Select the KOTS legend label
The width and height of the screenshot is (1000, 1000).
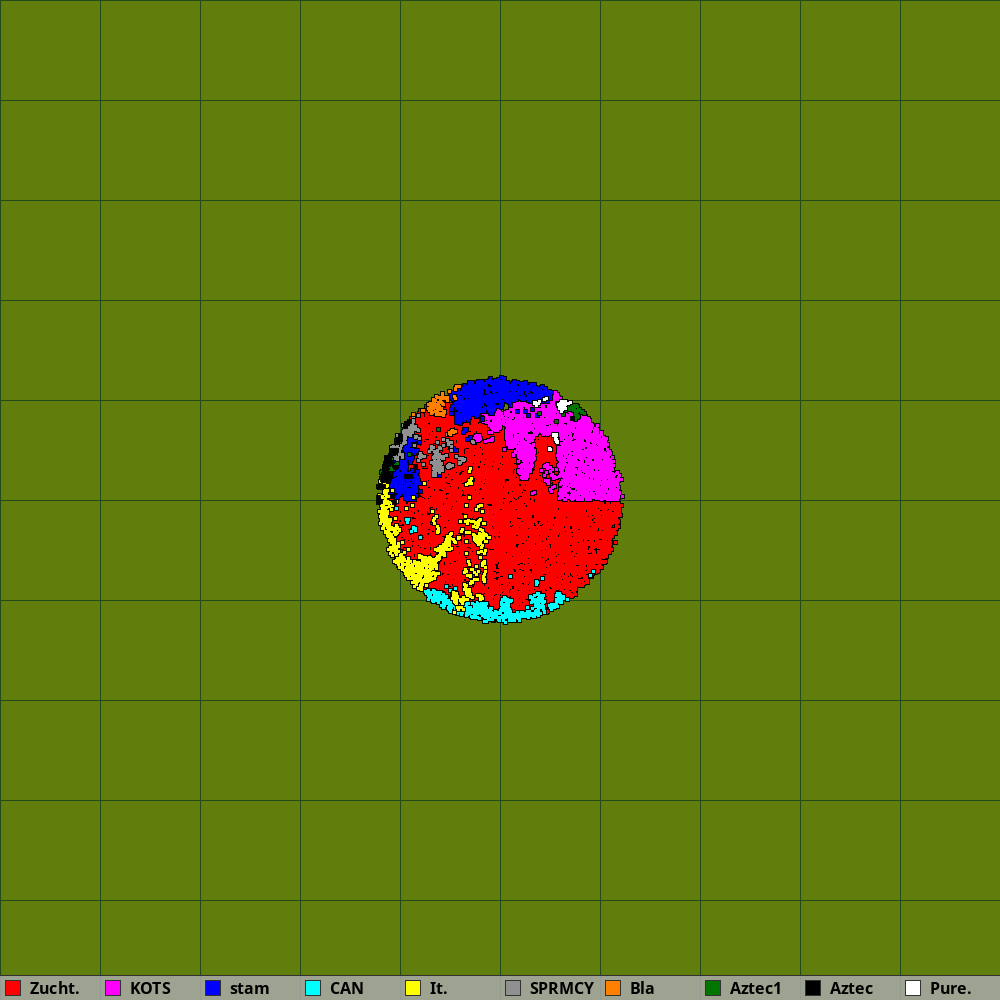pyautogui.click(x=150, y=989)
